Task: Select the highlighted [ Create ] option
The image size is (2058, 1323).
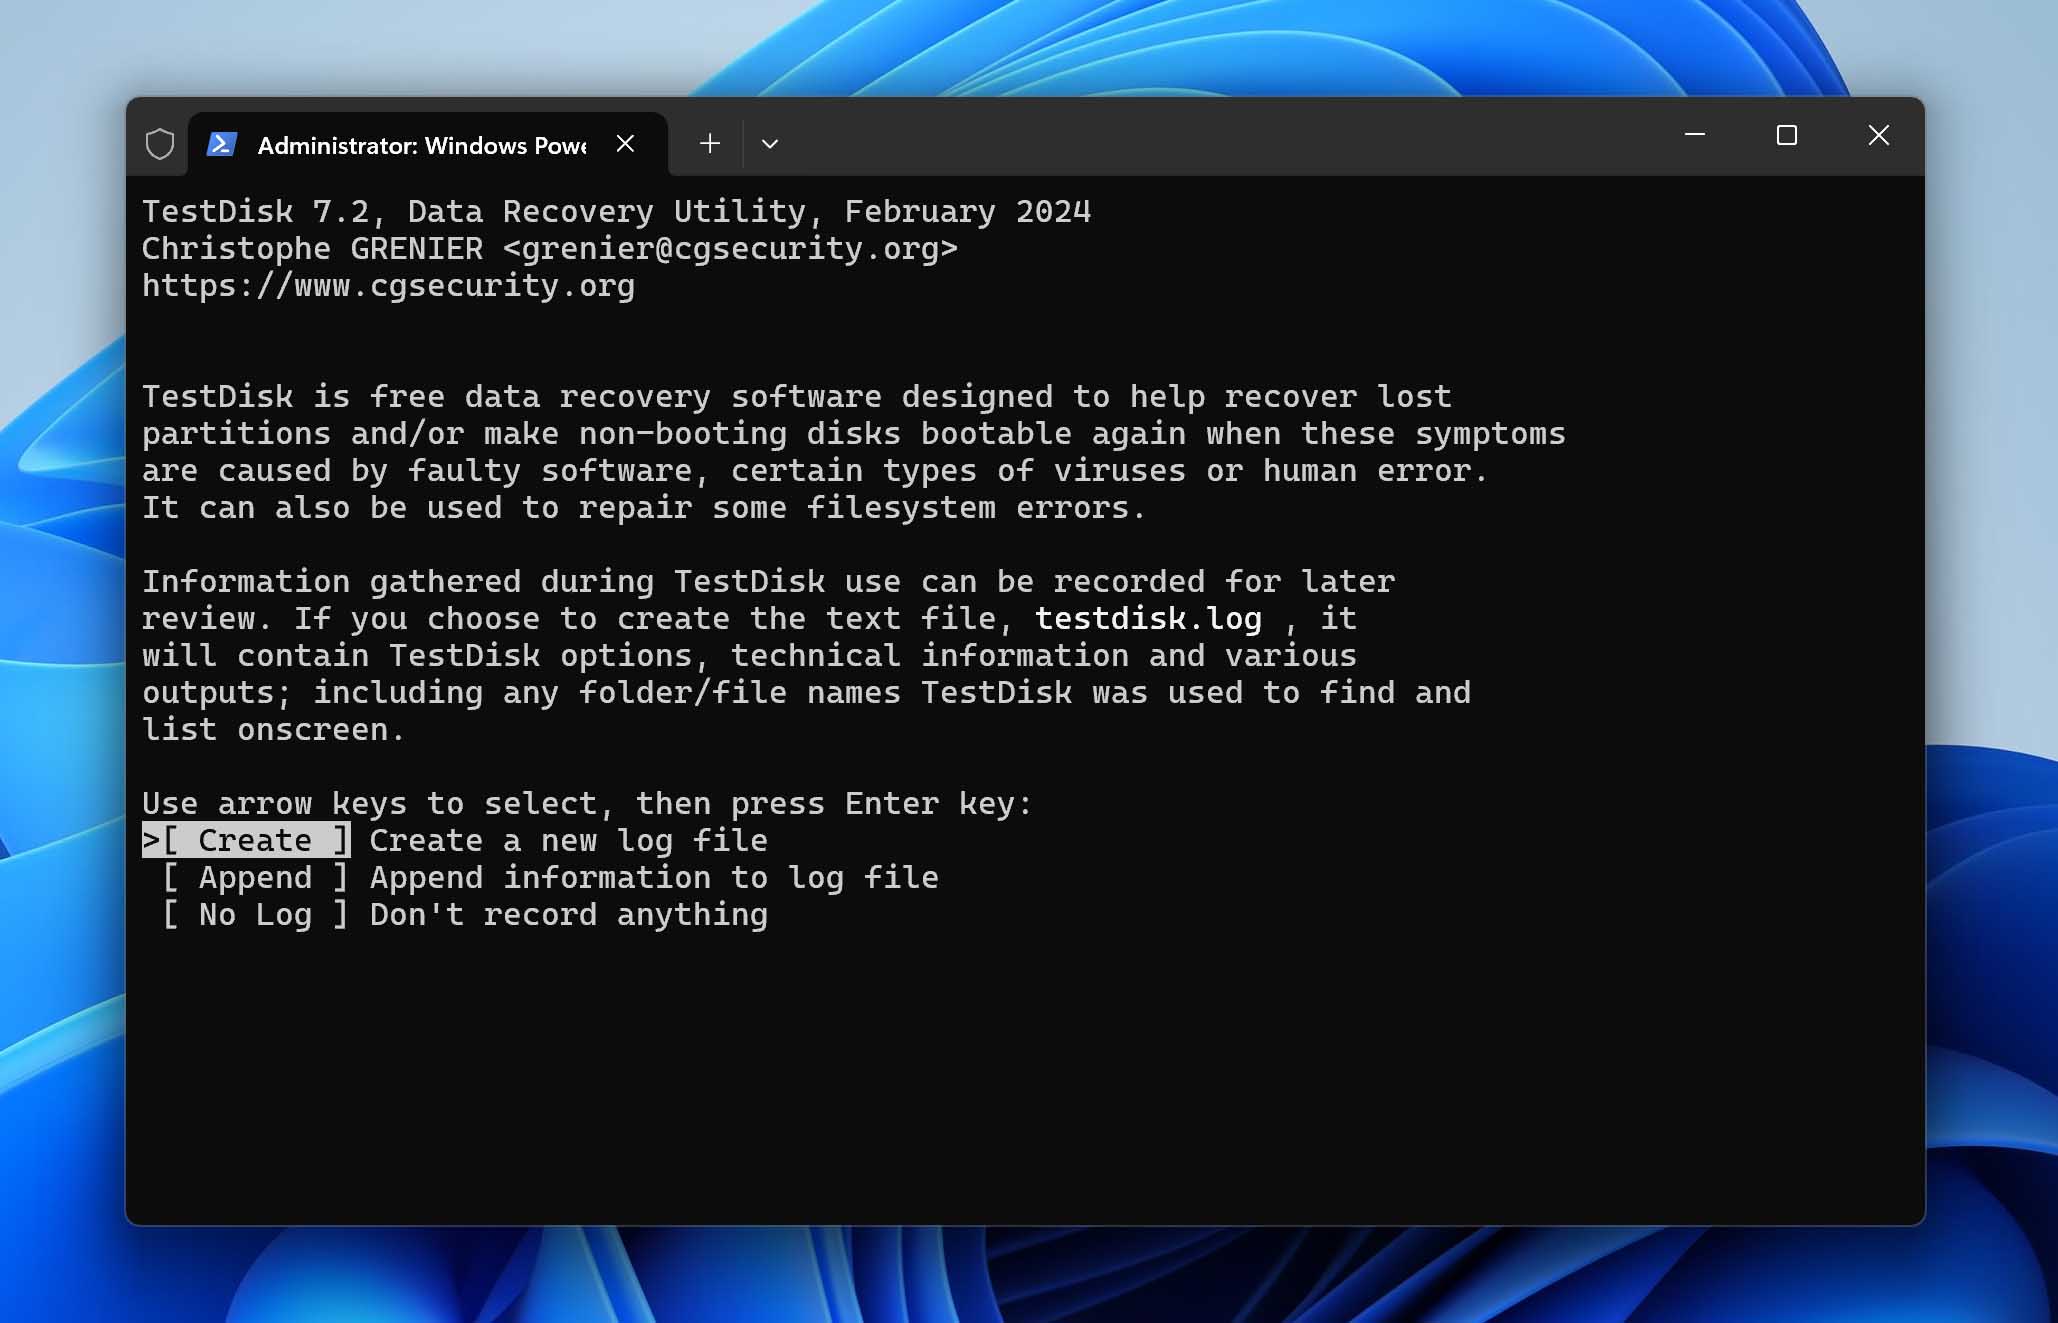Action: 246,841
